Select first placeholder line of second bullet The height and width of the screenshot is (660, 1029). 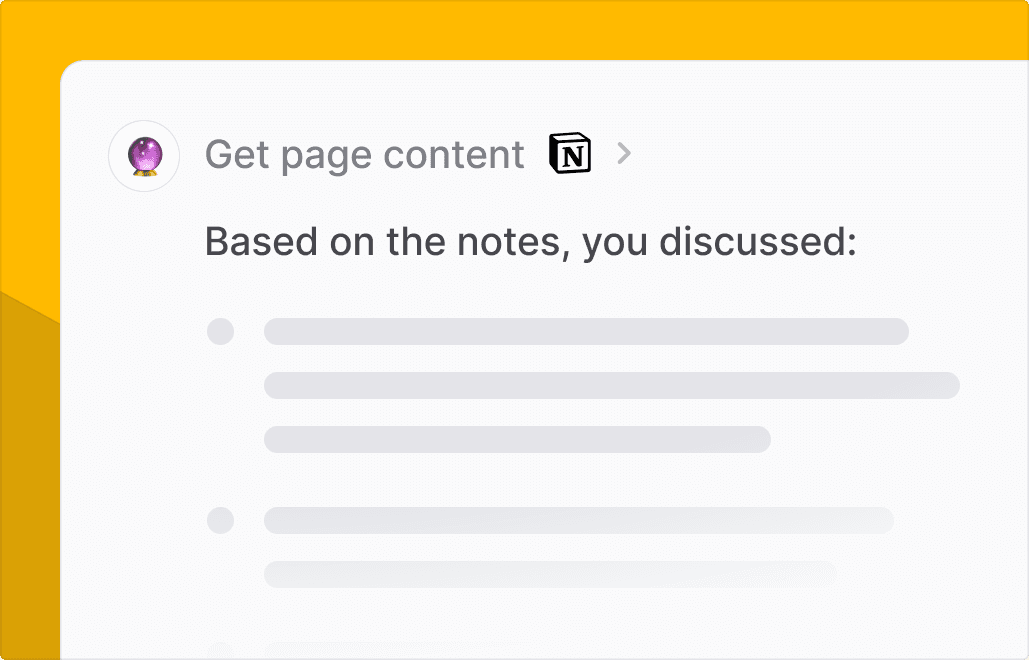coord(578,520)
